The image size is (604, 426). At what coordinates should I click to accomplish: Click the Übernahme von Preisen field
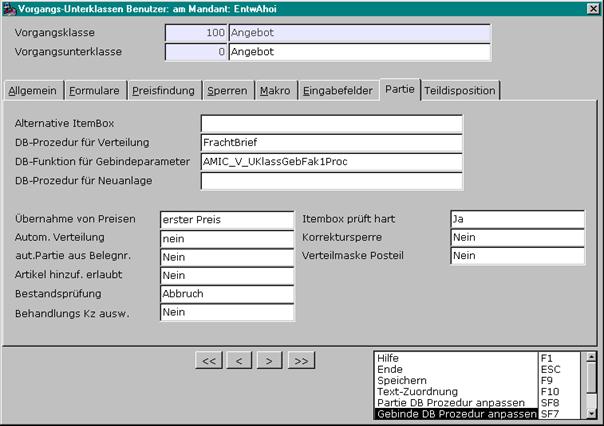point(227,220)
